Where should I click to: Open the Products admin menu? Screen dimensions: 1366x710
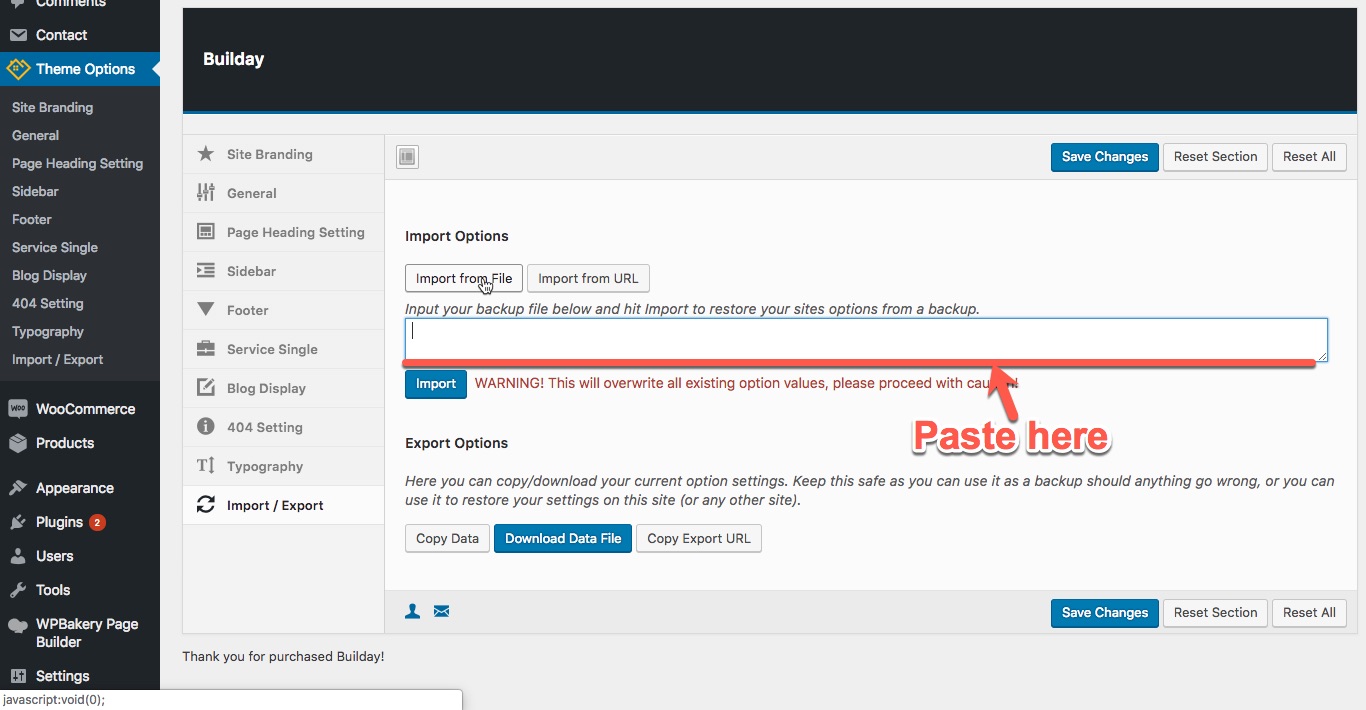80,443
